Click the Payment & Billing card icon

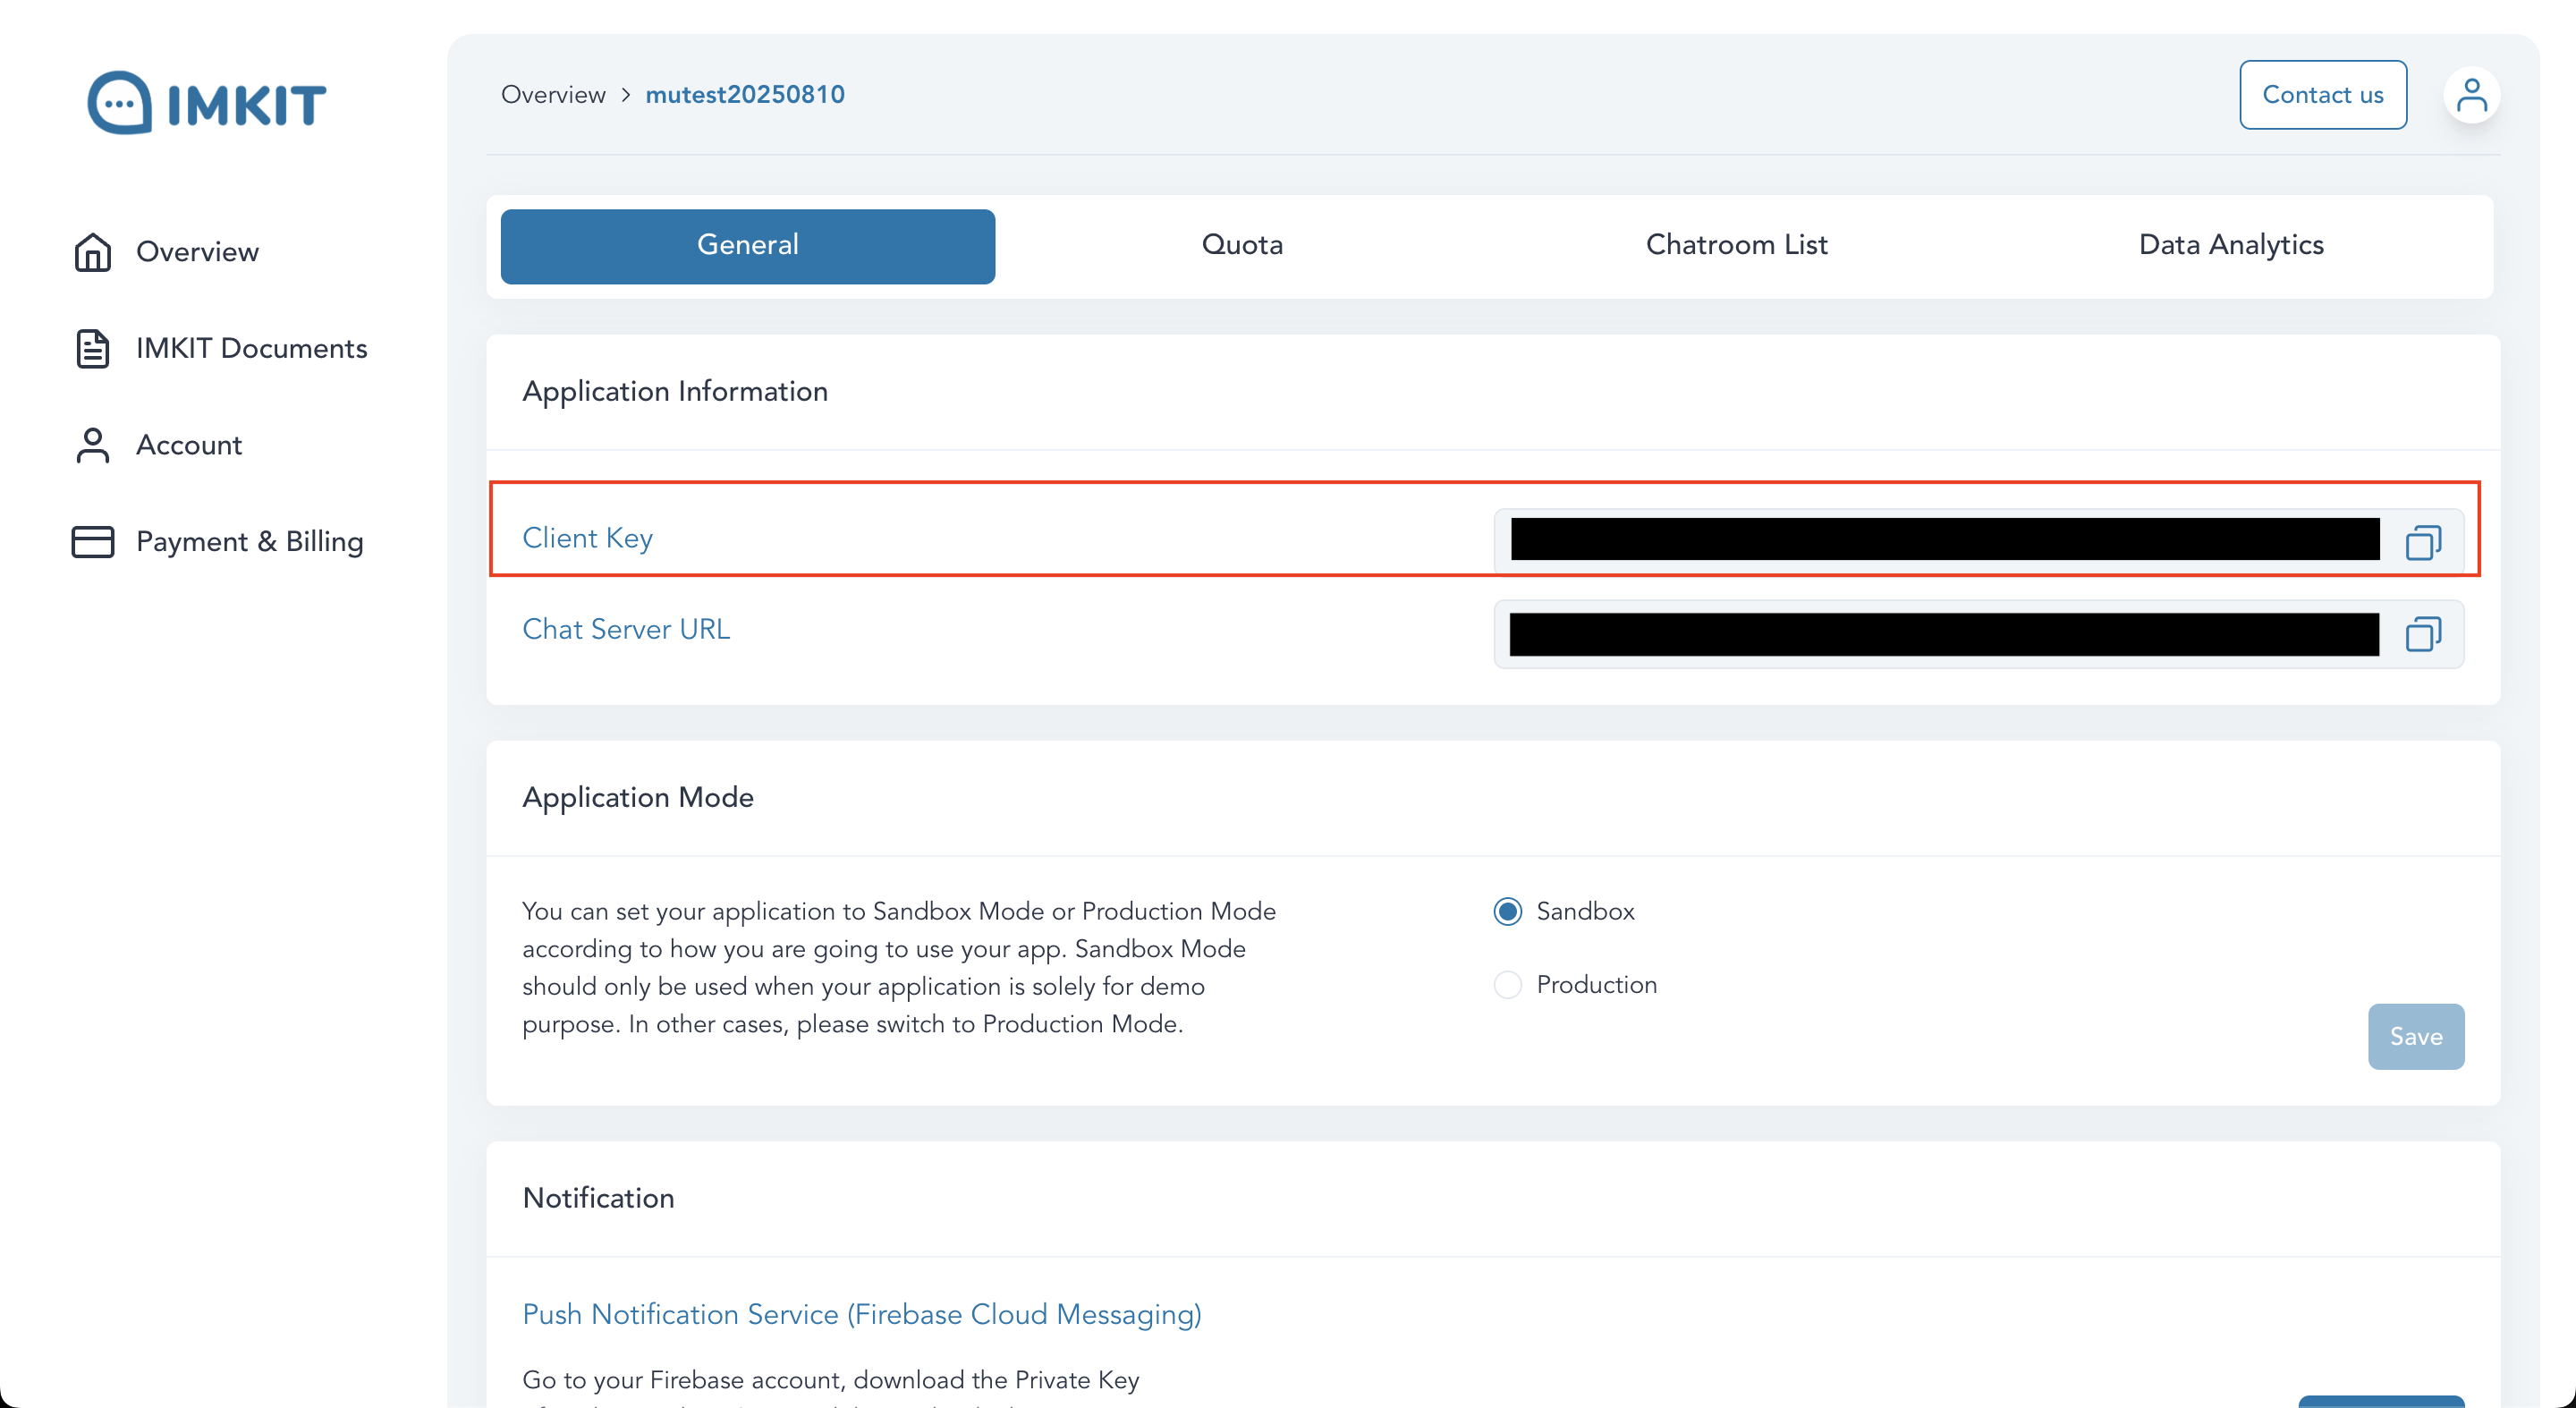(93, 541)
